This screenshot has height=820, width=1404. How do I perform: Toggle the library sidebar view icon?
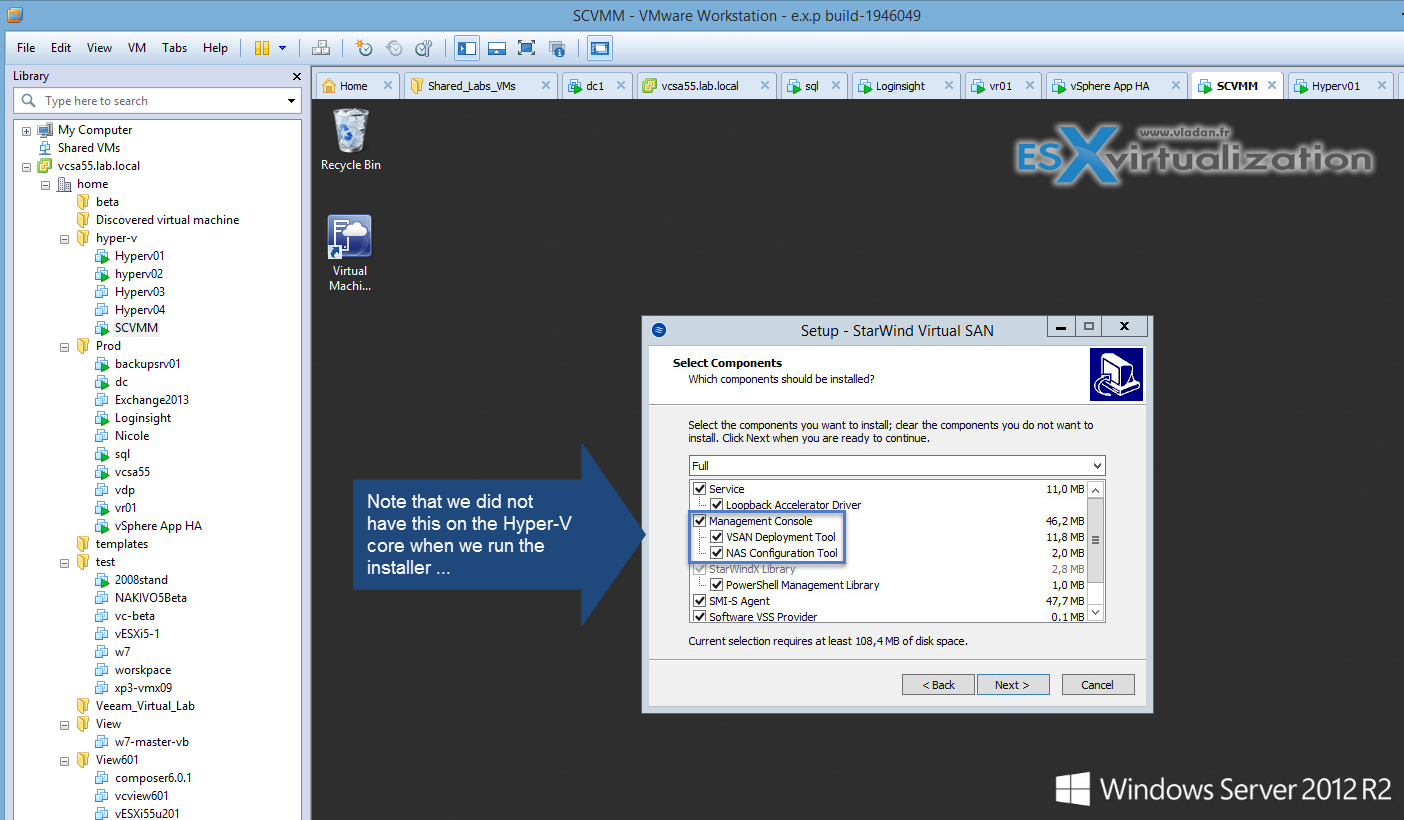[467, 48]
